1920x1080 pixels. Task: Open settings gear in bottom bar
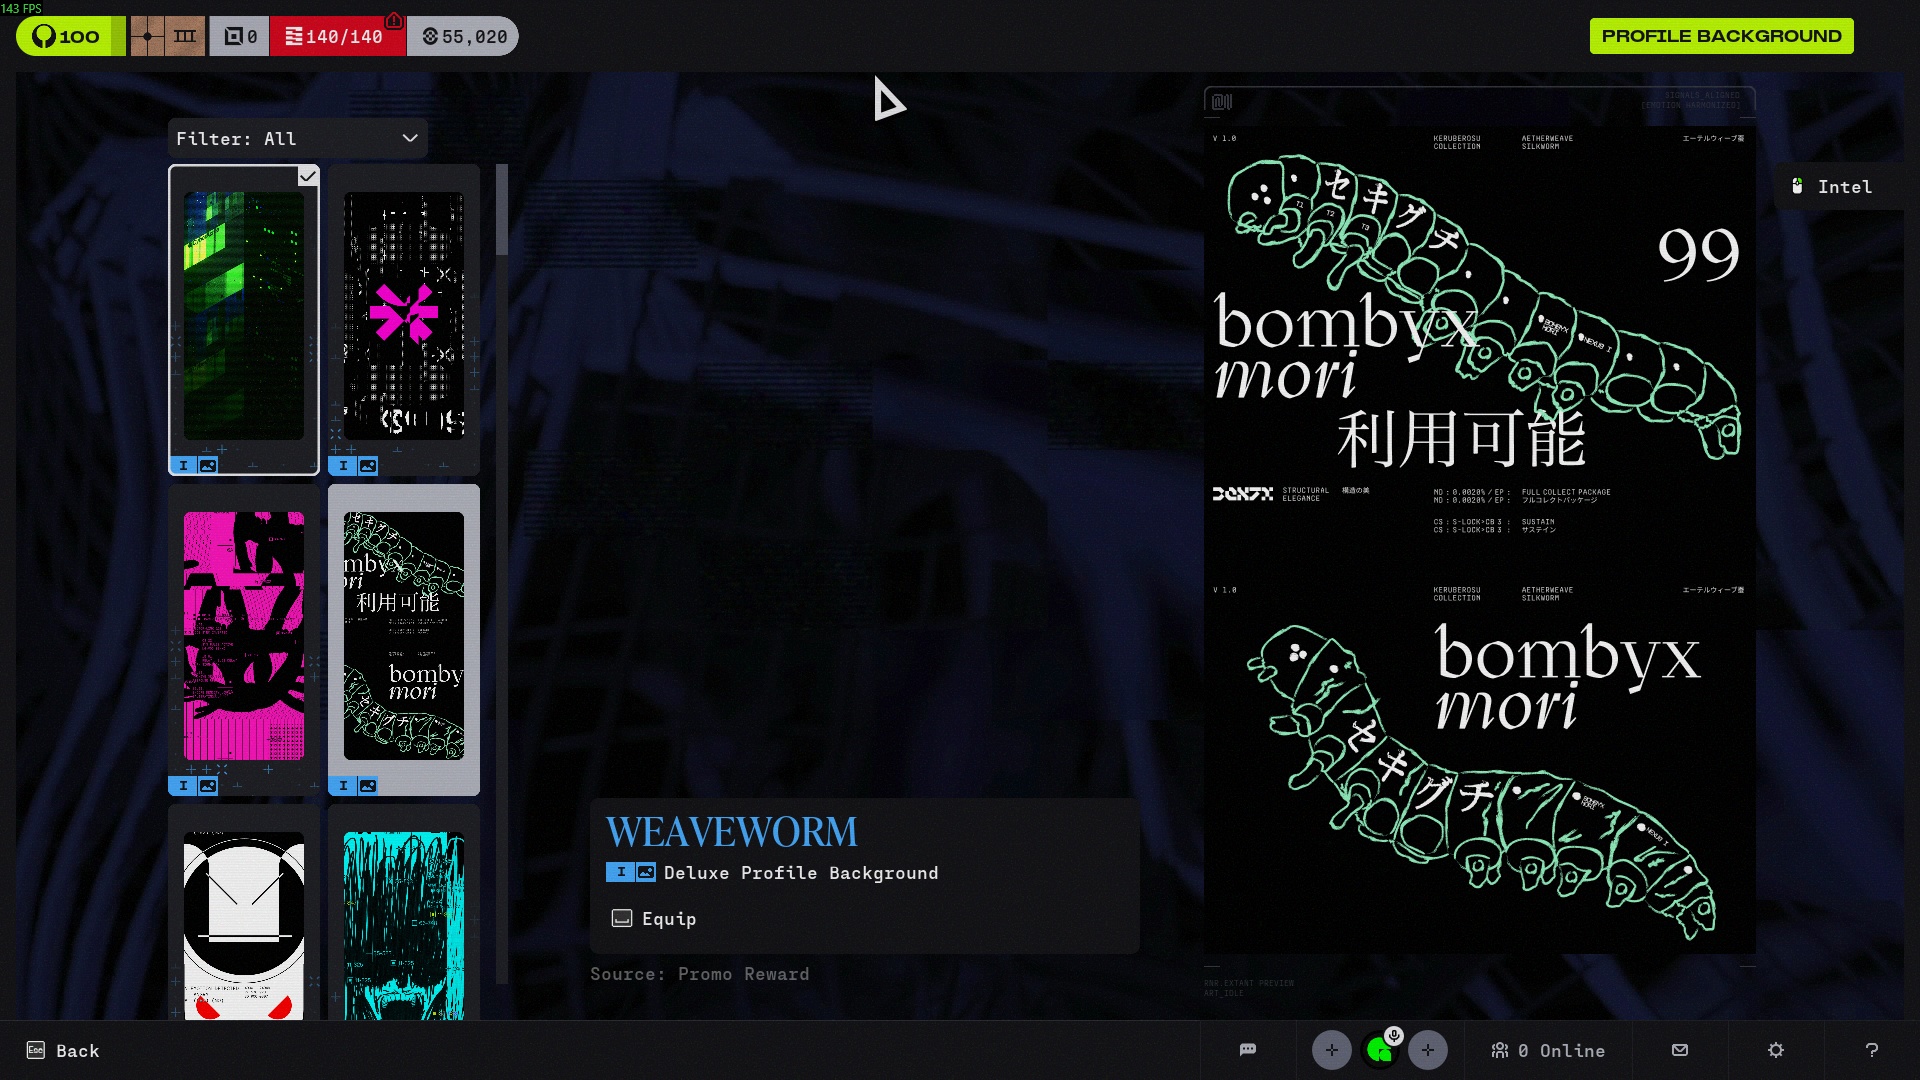tap(1776, 1050)
